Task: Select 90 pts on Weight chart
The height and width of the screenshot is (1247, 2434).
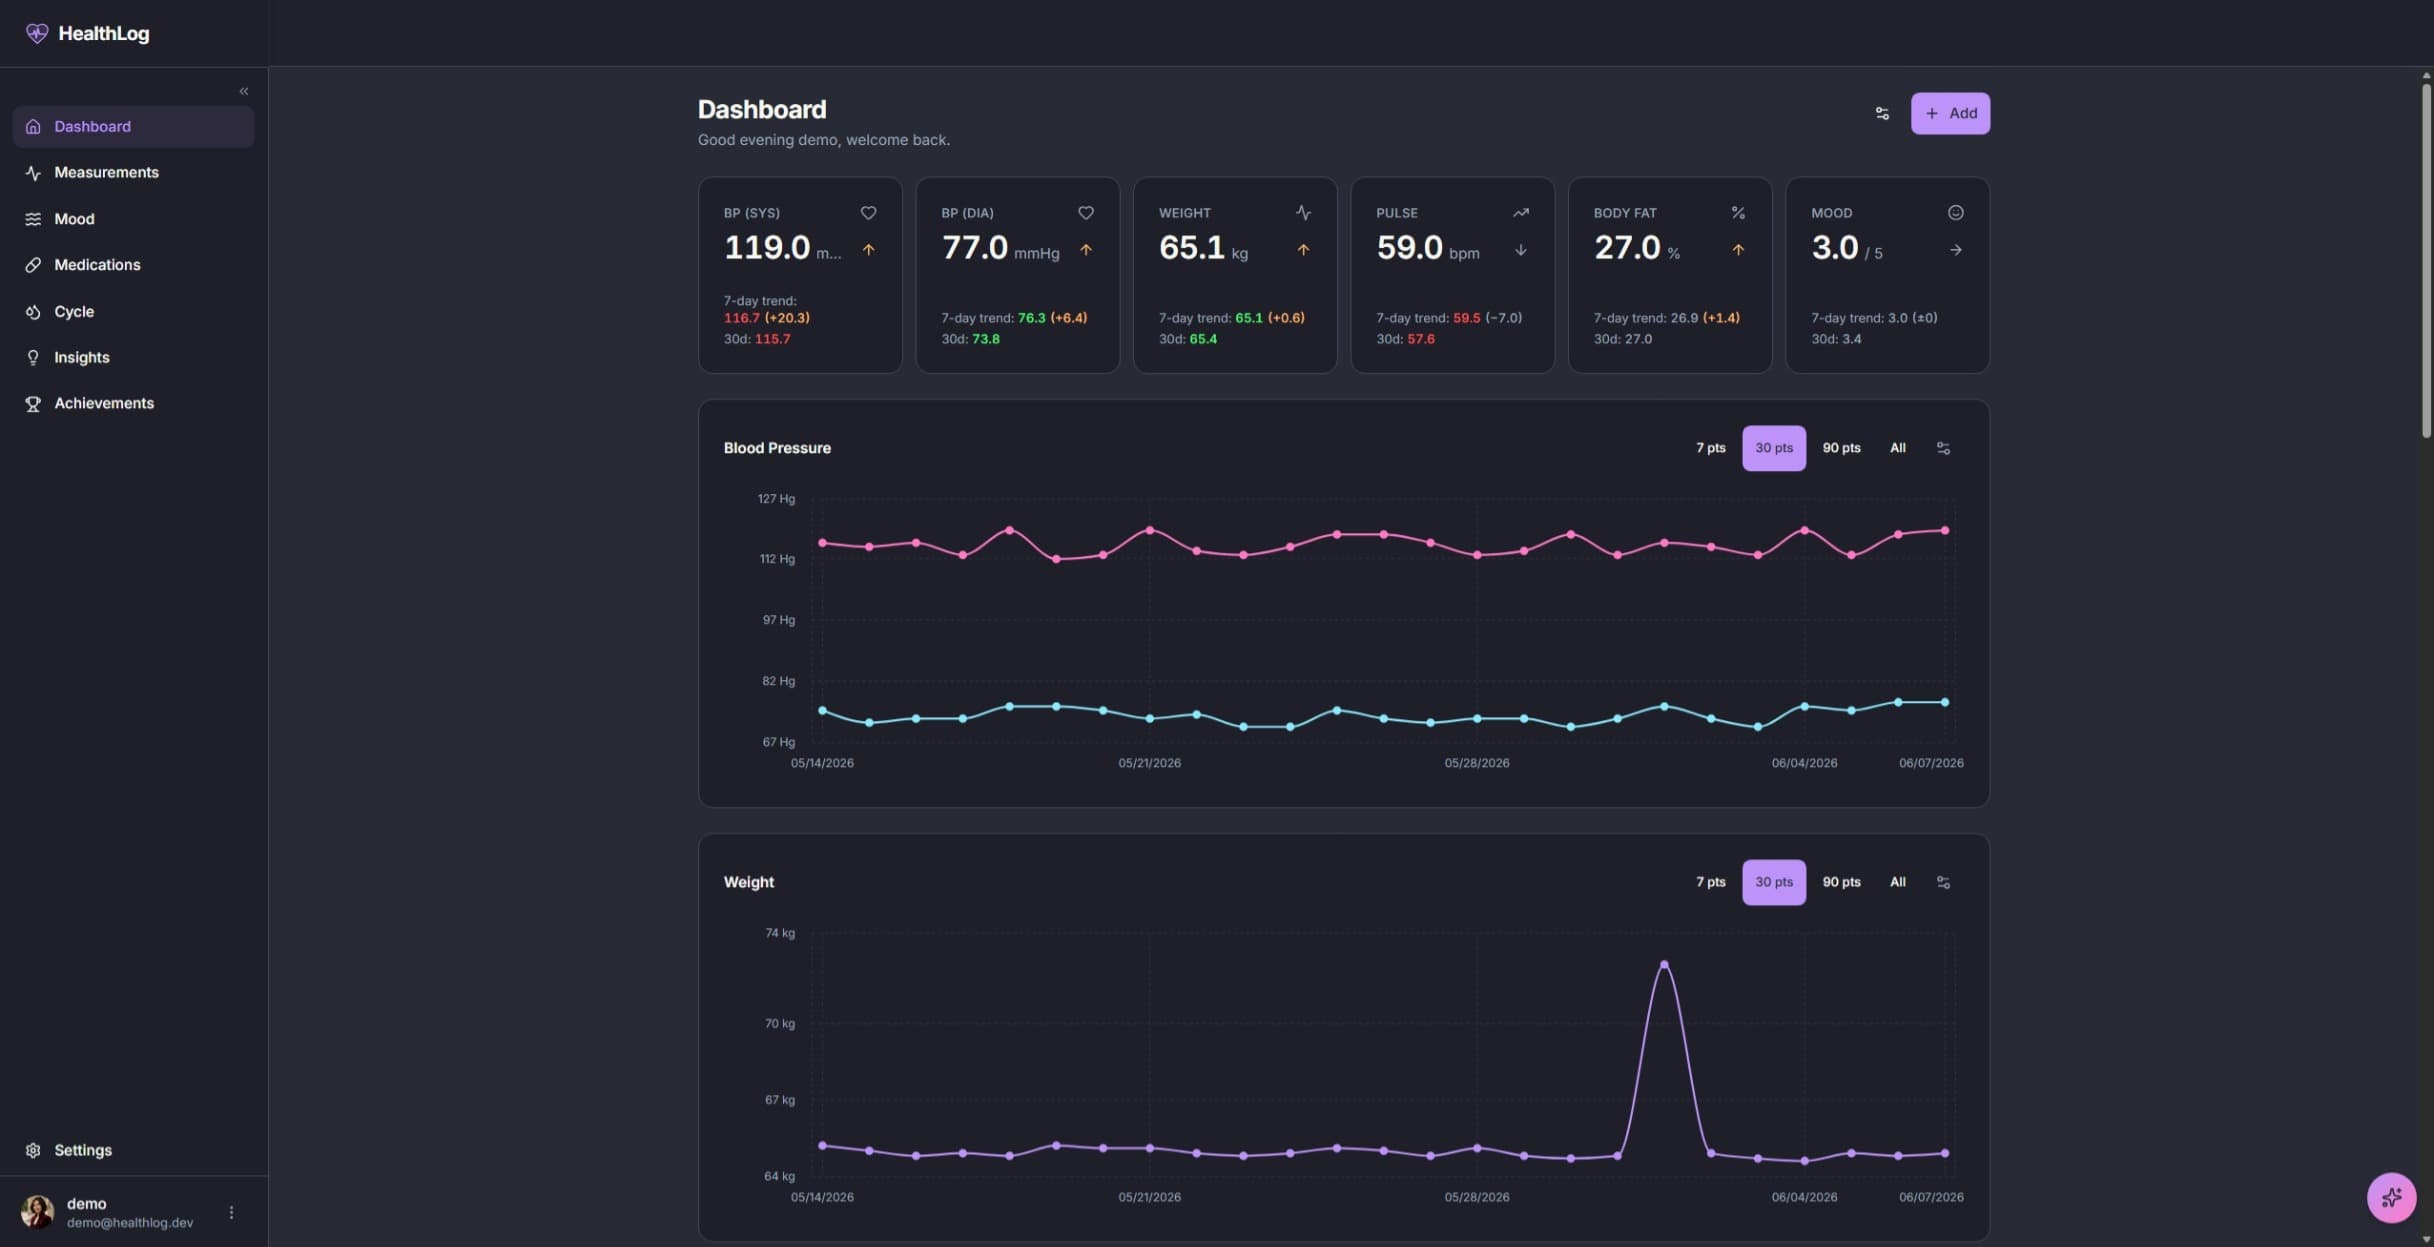Action: [1841, 882]
